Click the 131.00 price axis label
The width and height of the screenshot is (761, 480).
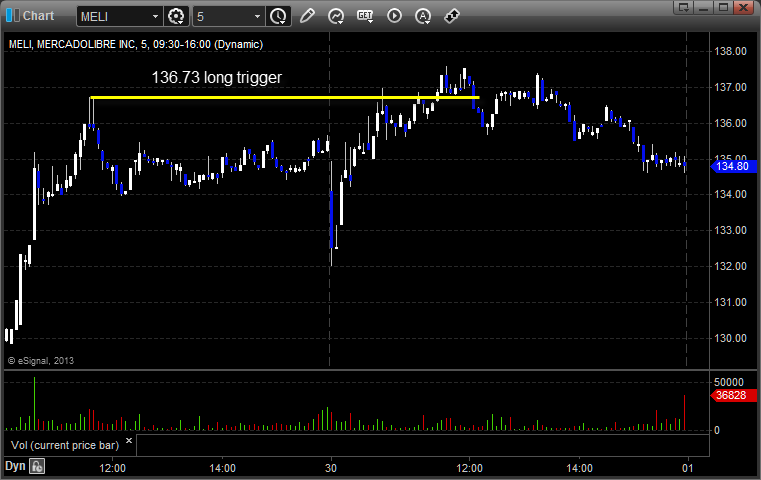coord(730,302)
